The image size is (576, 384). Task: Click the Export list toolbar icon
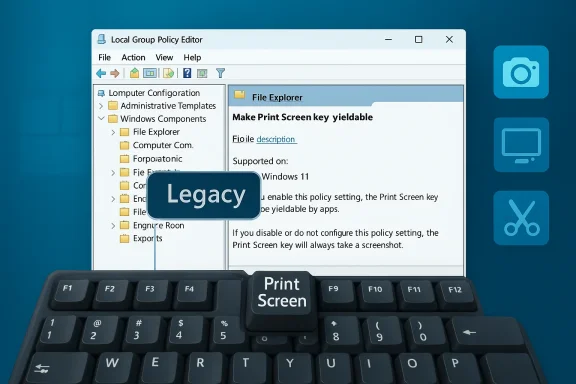click(x=168, y=73)
